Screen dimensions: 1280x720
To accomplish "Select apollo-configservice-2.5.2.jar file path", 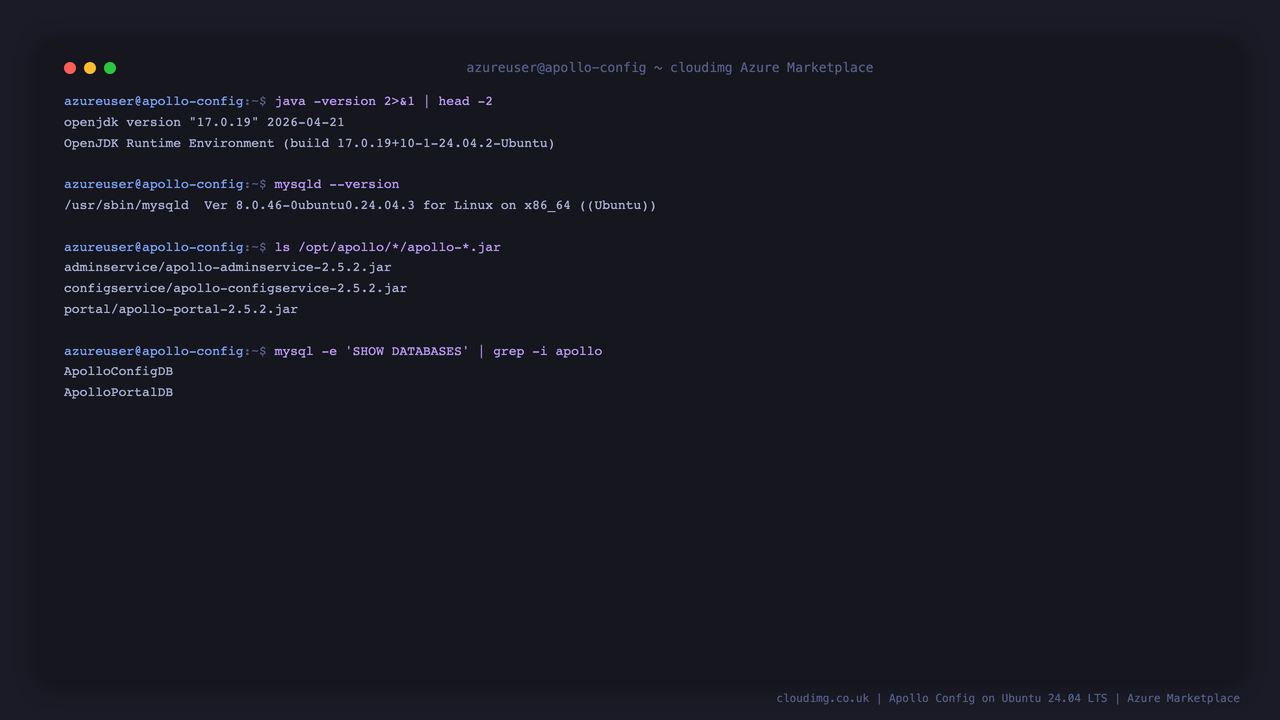I will click(x=235, y=288).
